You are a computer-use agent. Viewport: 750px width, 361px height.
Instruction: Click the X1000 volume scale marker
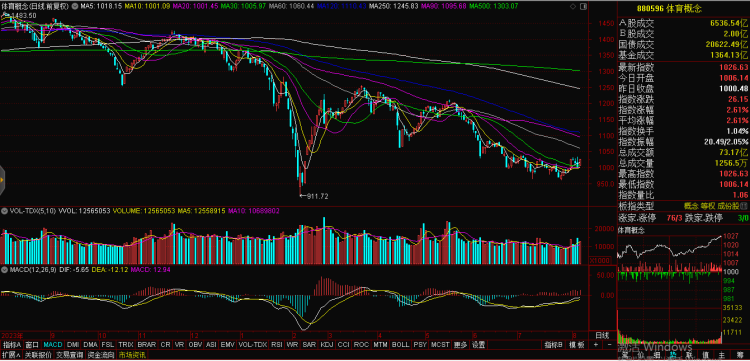coord(600,261)
